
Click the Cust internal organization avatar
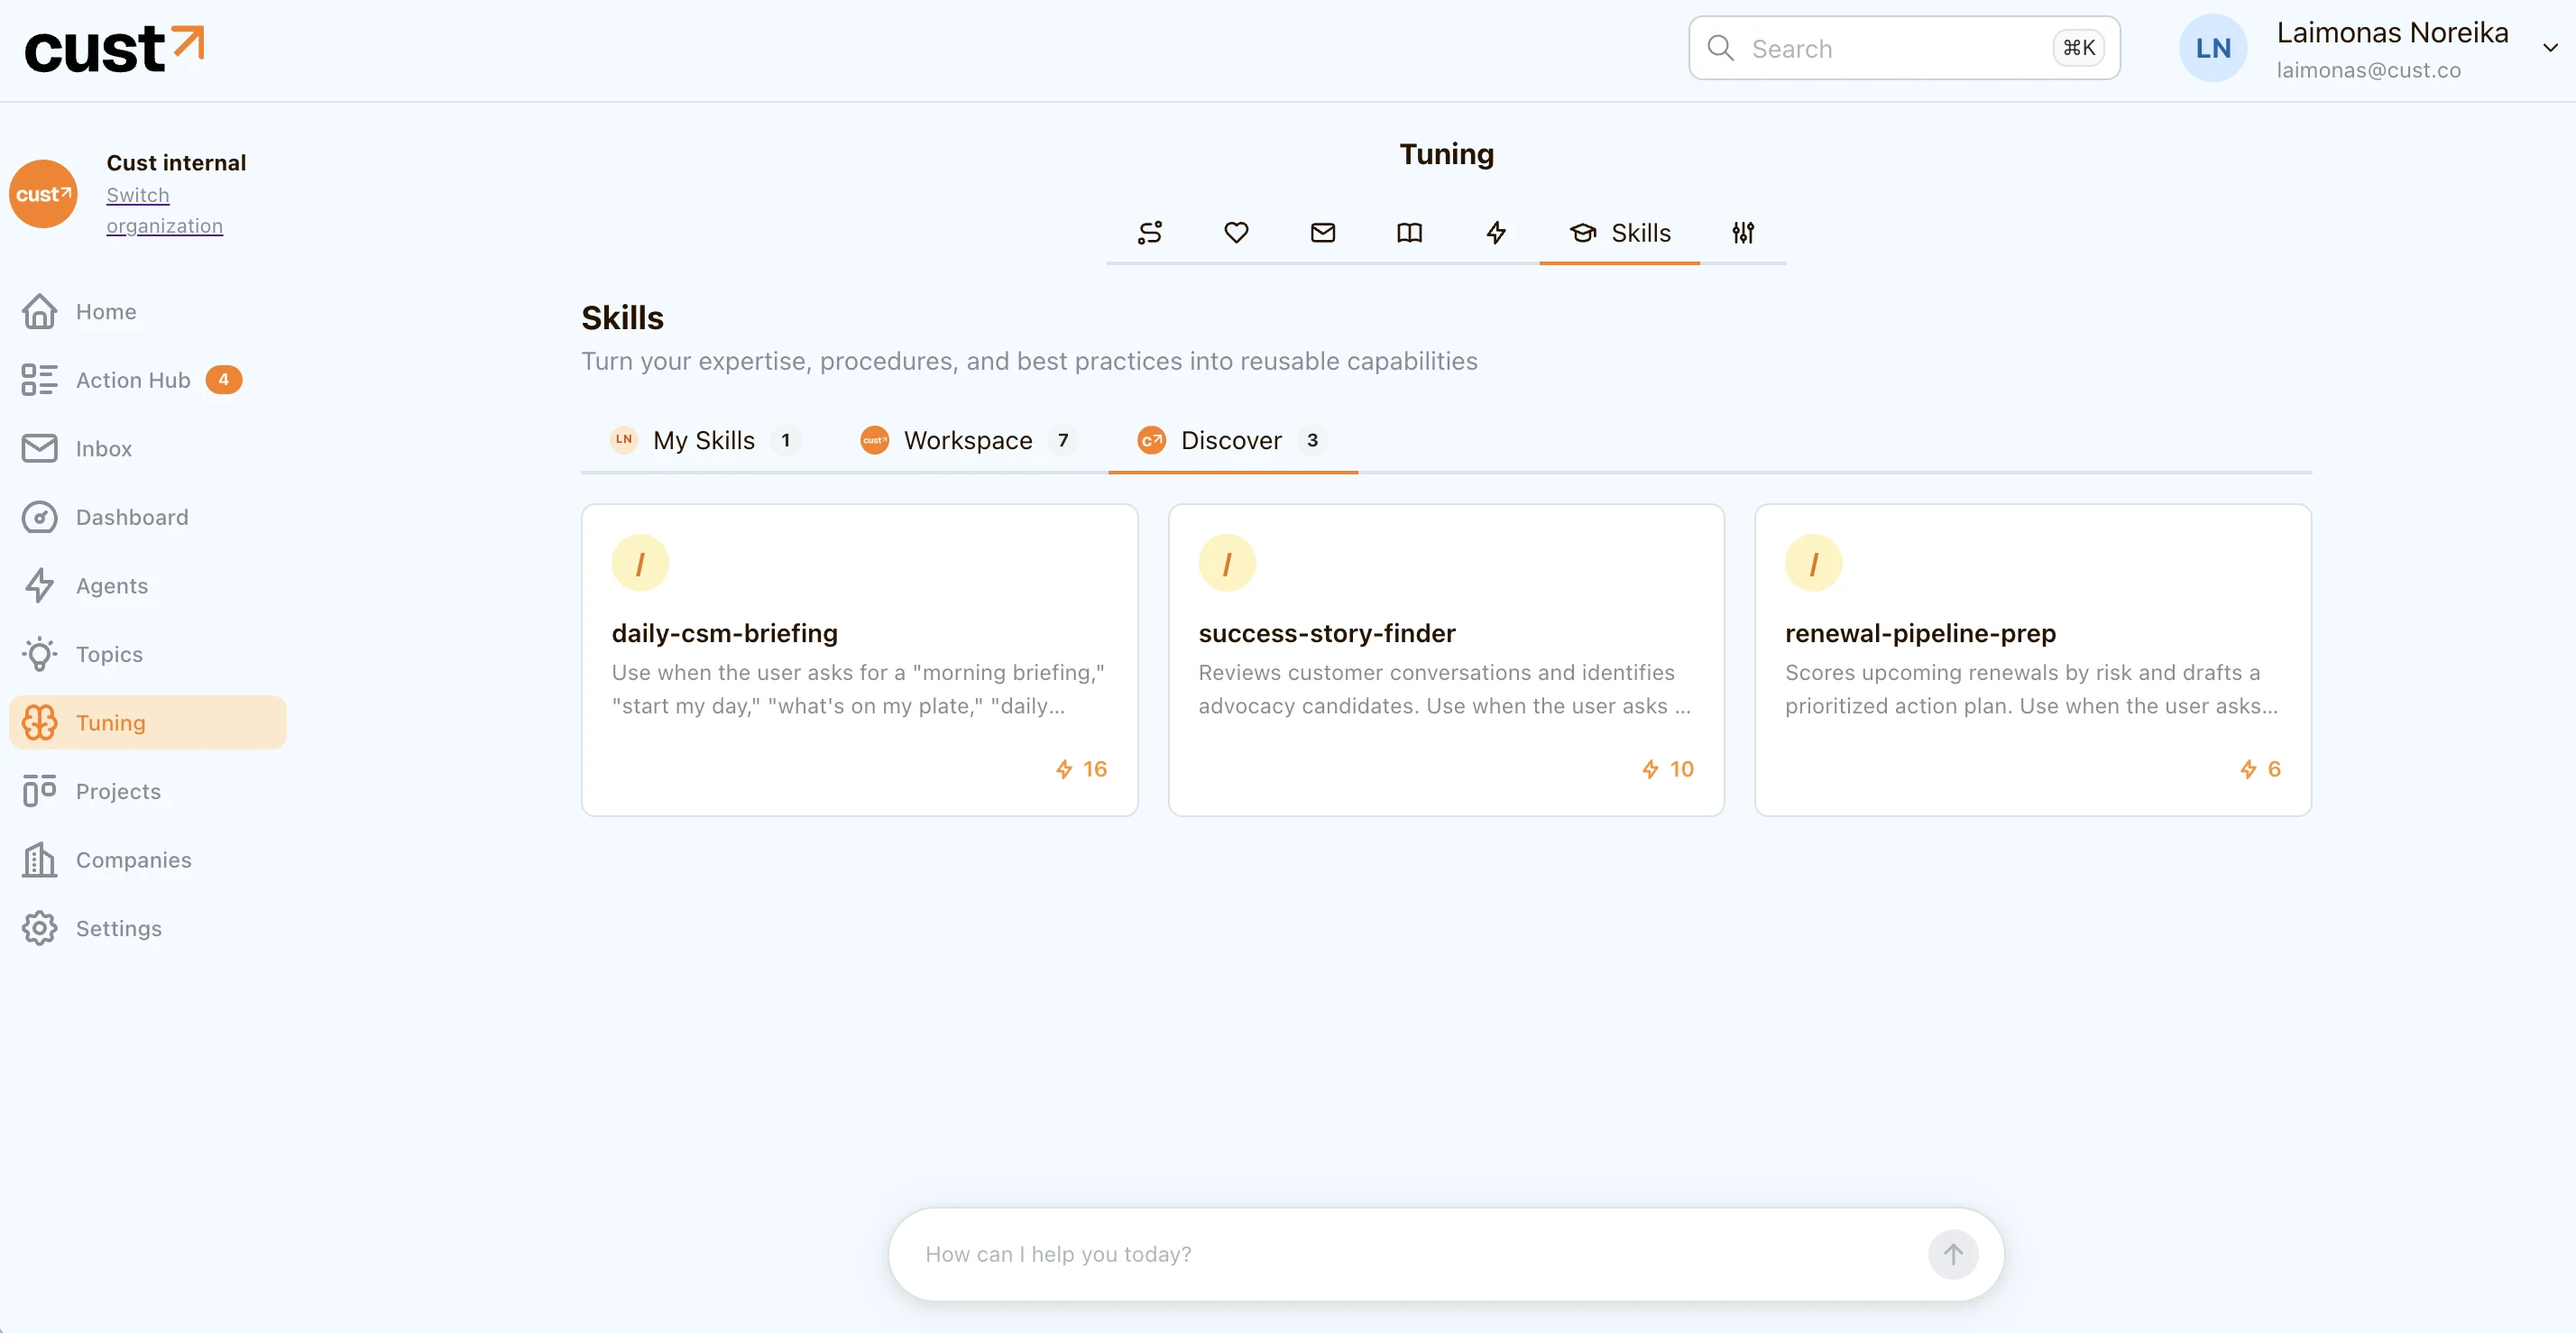click(43, 194)
